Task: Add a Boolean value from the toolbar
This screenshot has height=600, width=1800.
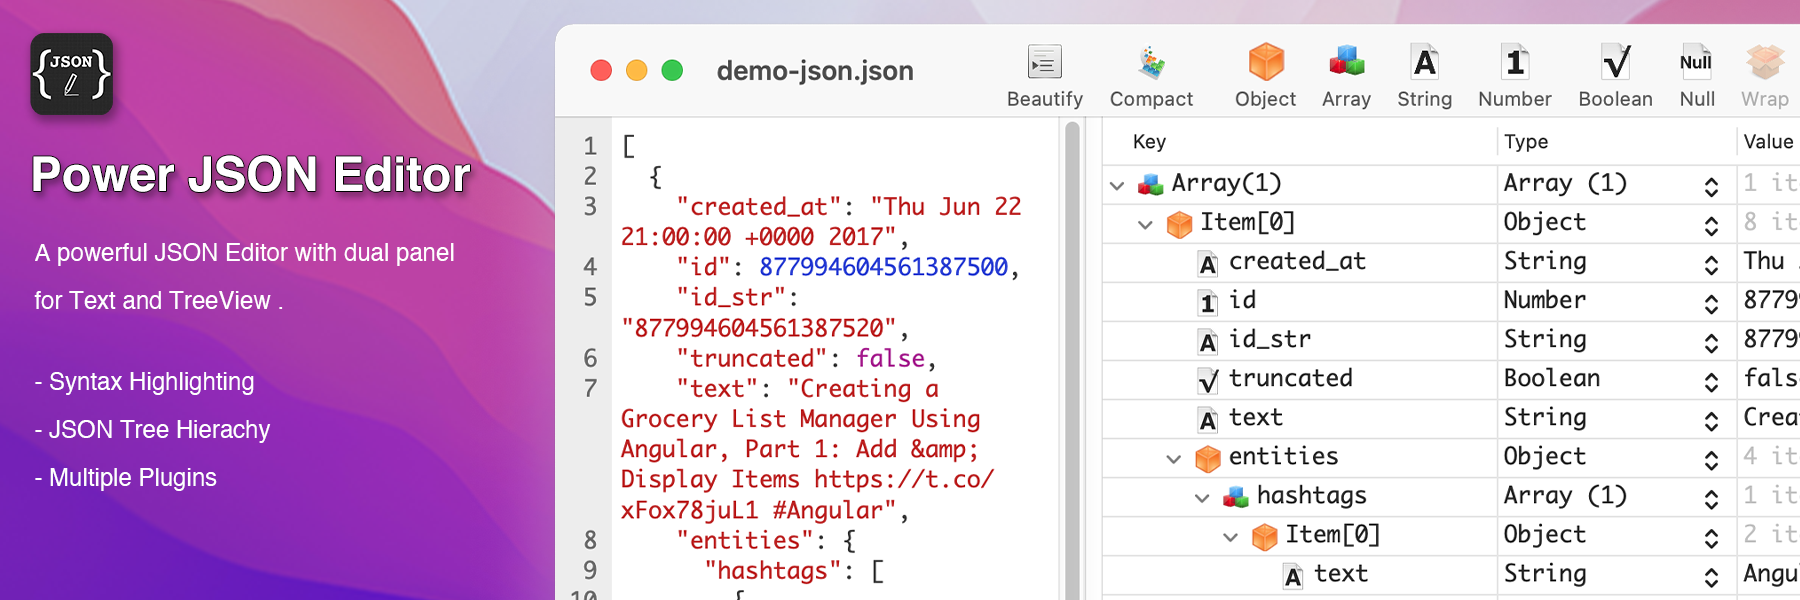Action: [x=1615, y=62]
